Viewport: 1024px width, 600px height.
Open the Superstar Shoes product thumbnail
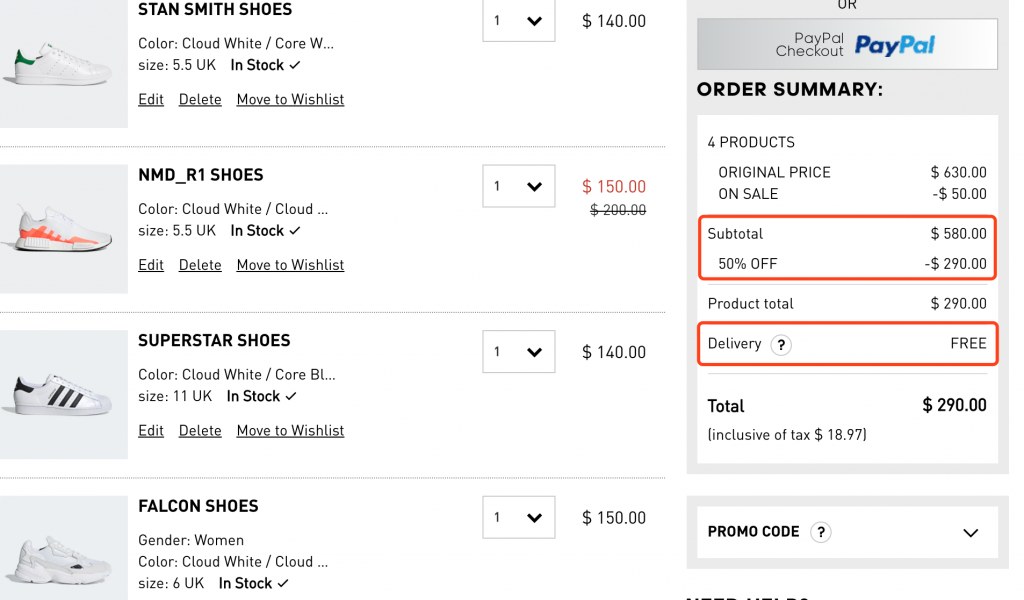point(63,395)
